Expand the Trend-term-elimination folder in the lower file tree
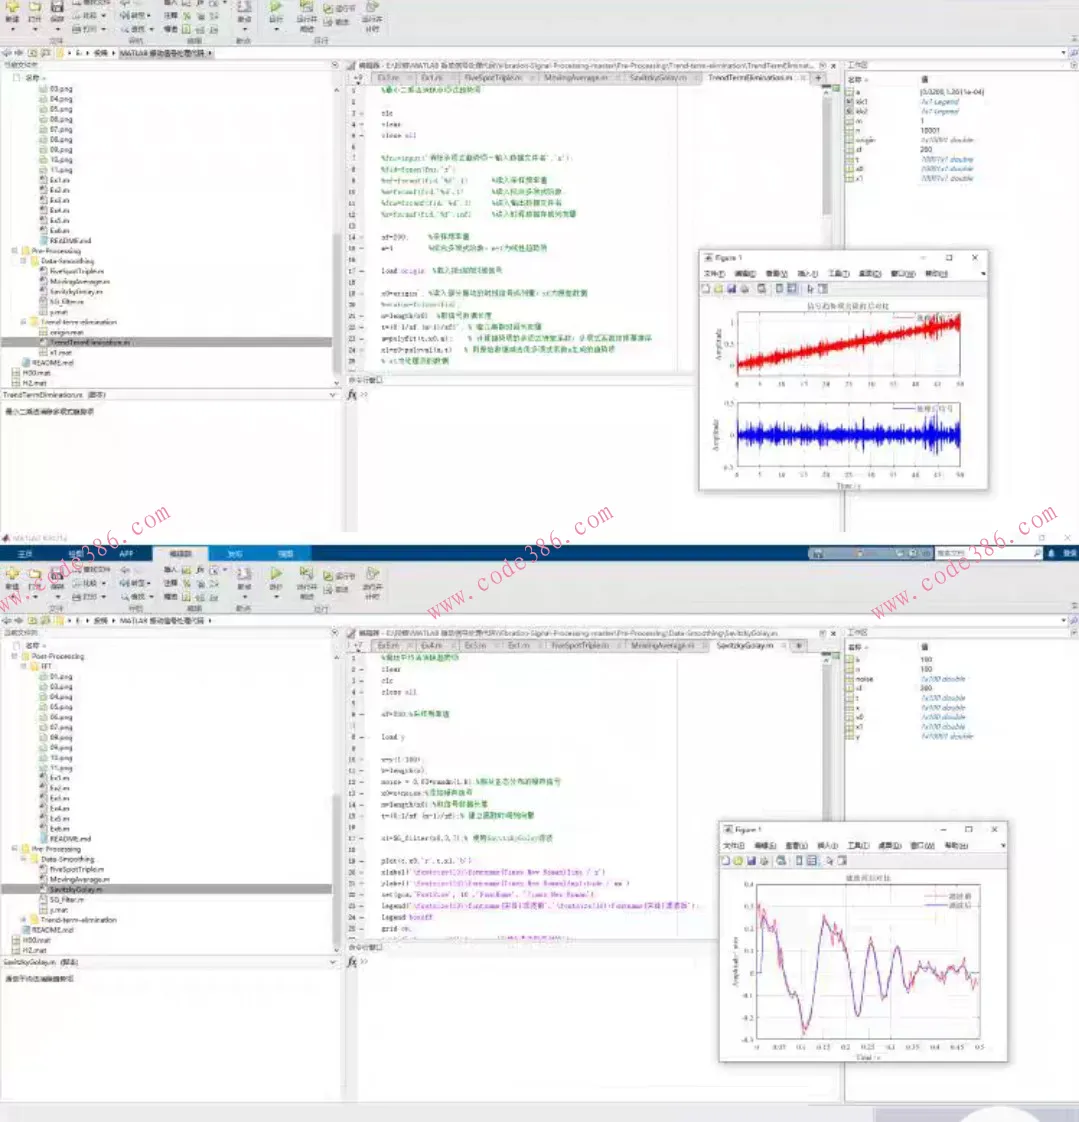1079x1122 pixels. click(23, 920)
